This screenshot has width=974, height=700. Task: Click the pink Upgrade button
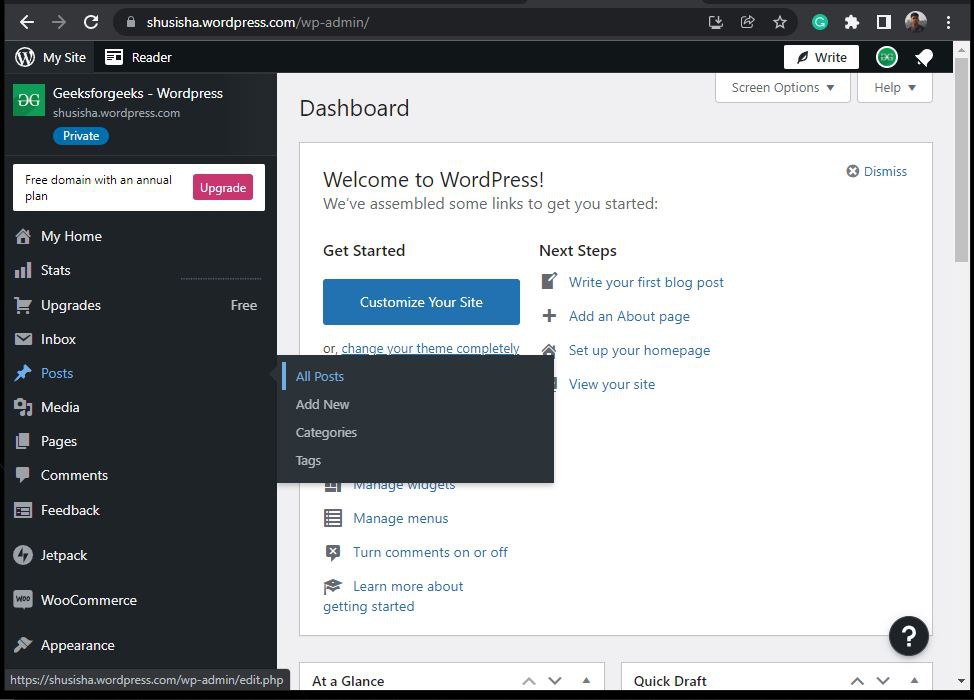(x=223, y=188)
